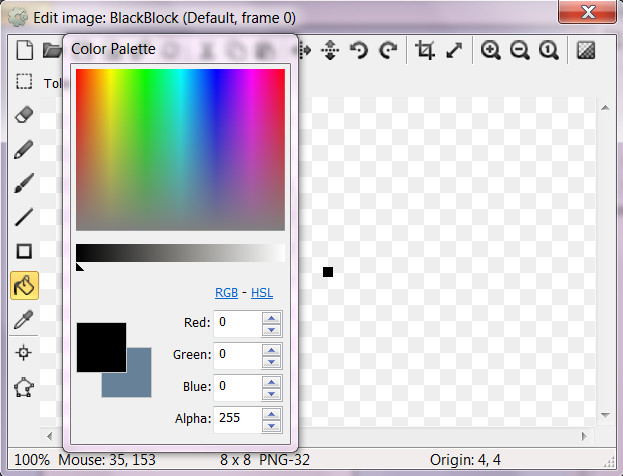Choose the rectangular selection tool
Image resolution: width=623 pixels, height=476 pixels.
(25, 82)
